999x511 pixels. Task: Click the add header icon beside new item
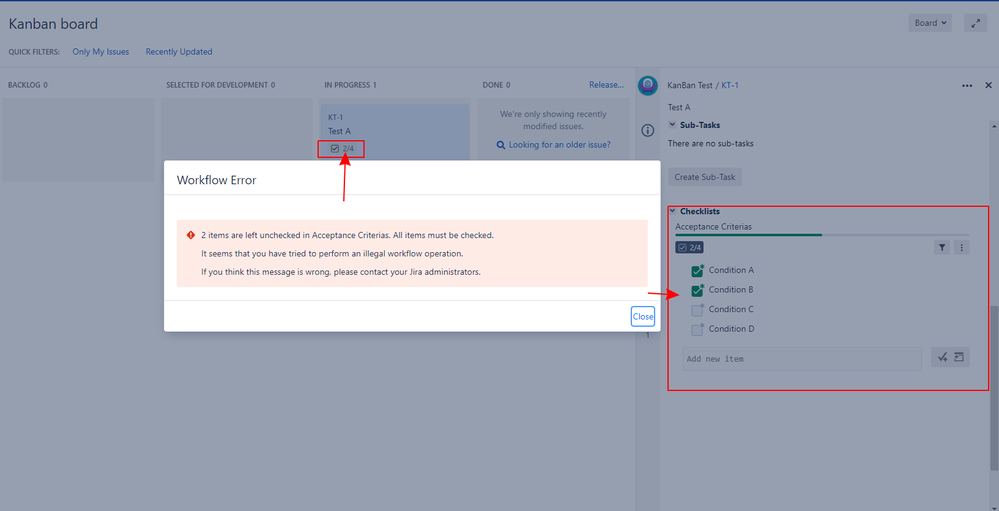[x=960, y=357]
